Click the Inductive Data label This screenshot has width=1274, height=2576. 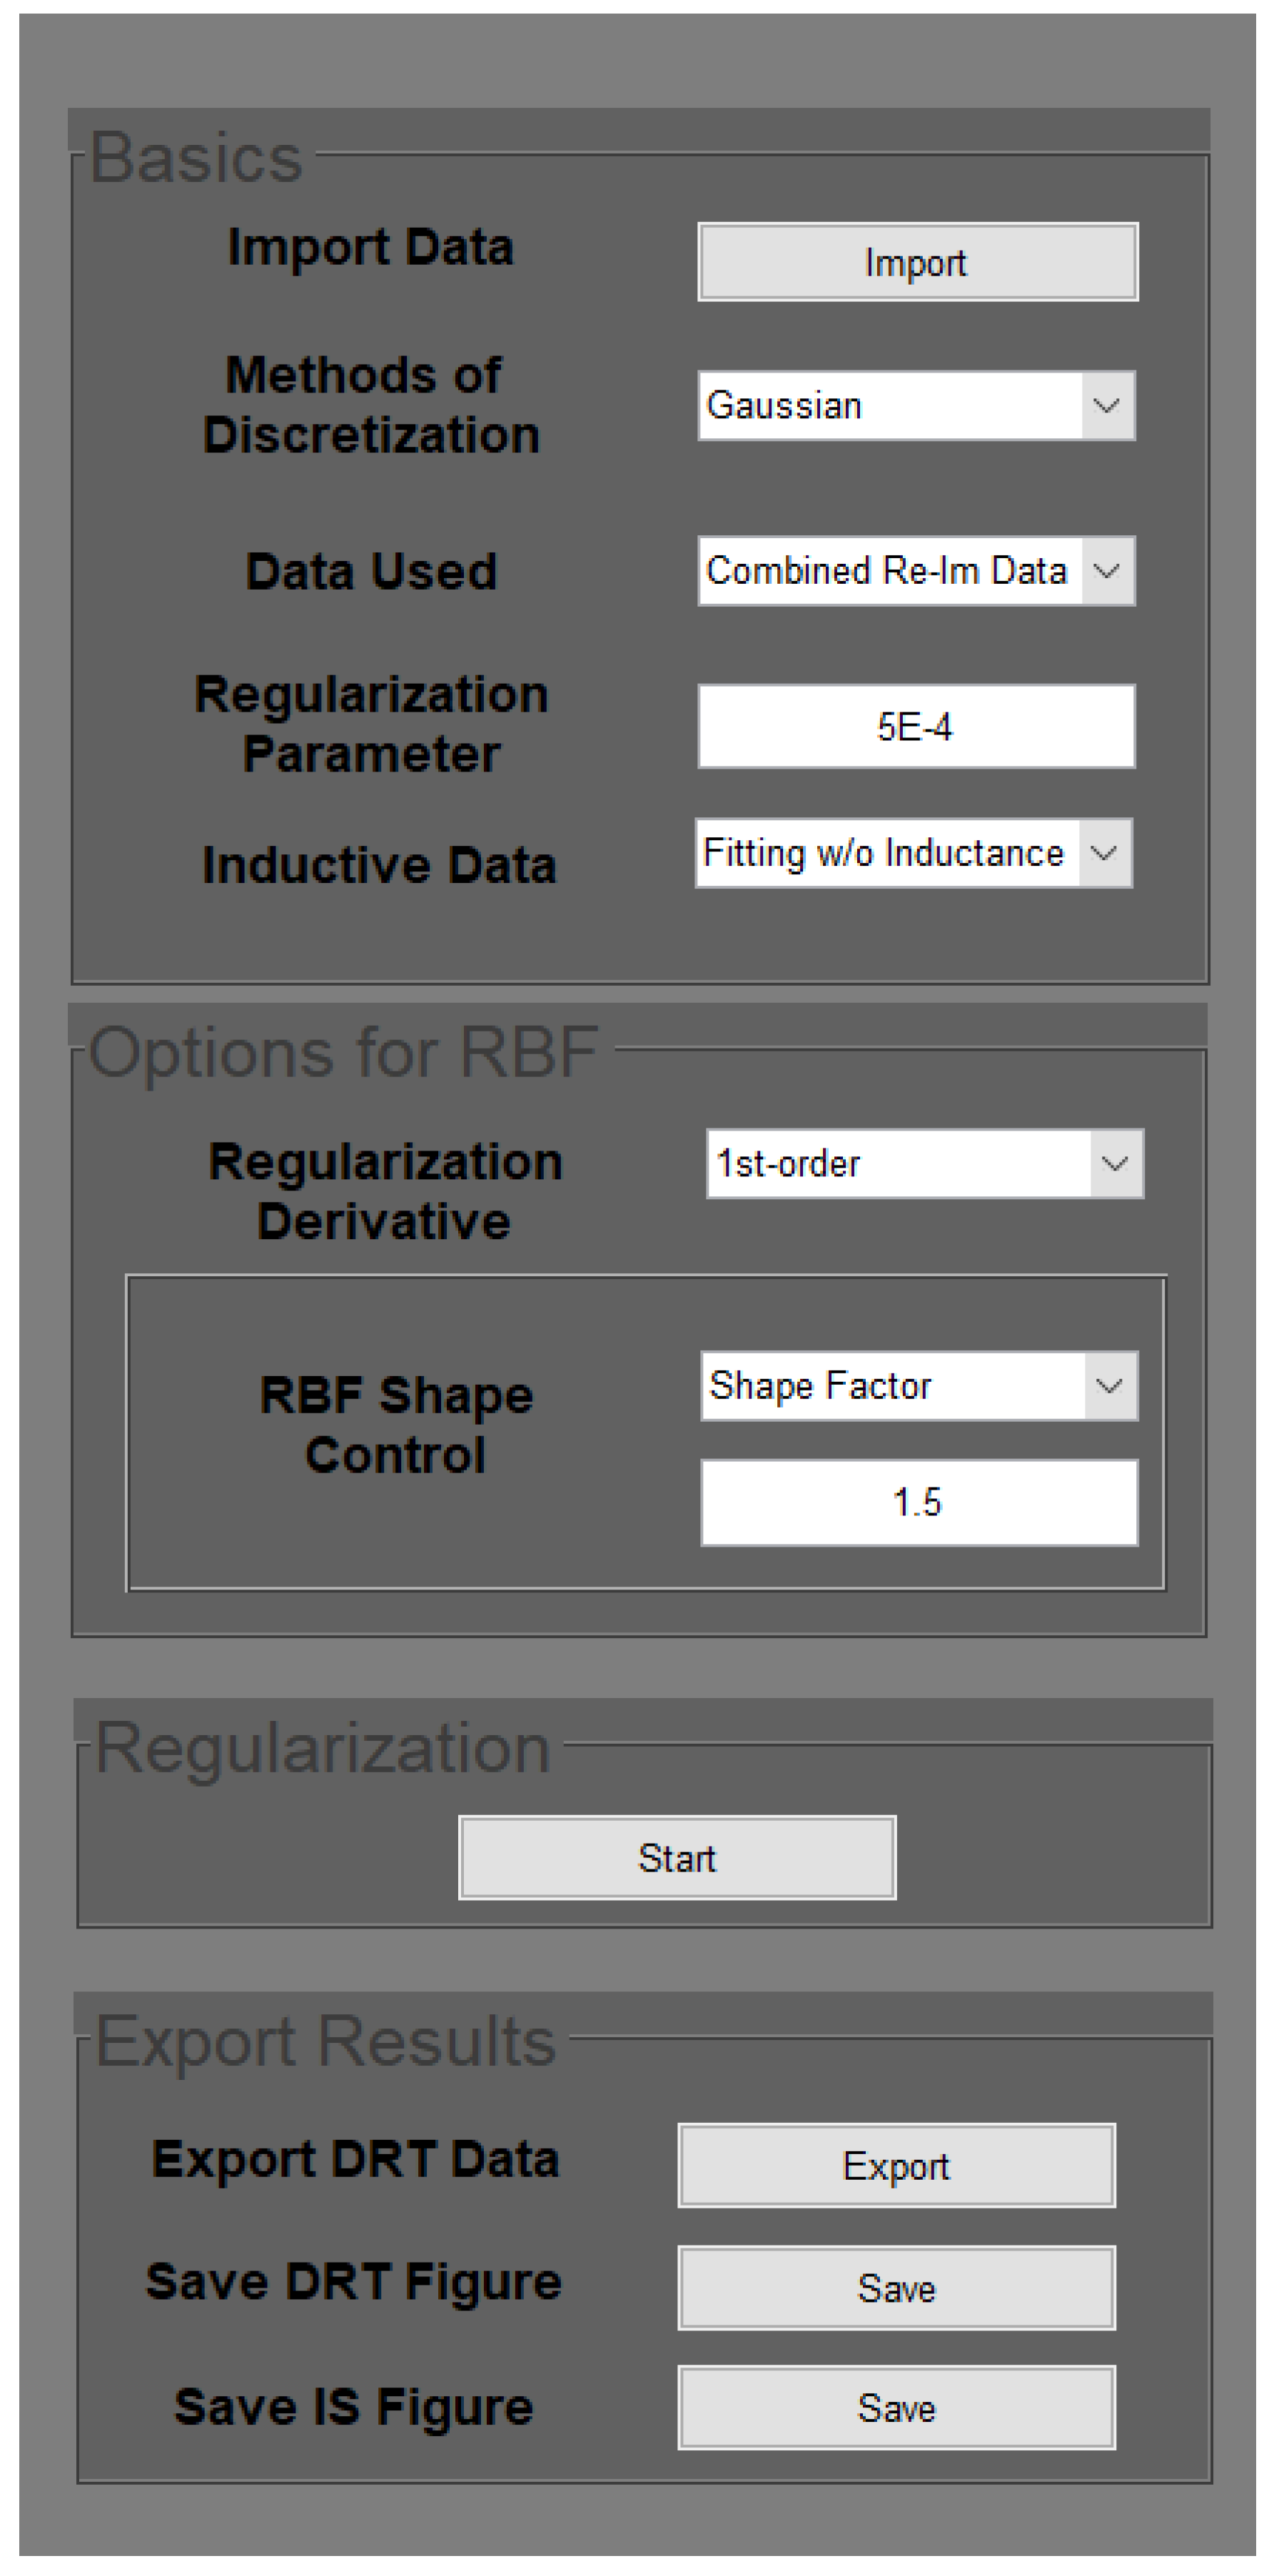point(379,865)
